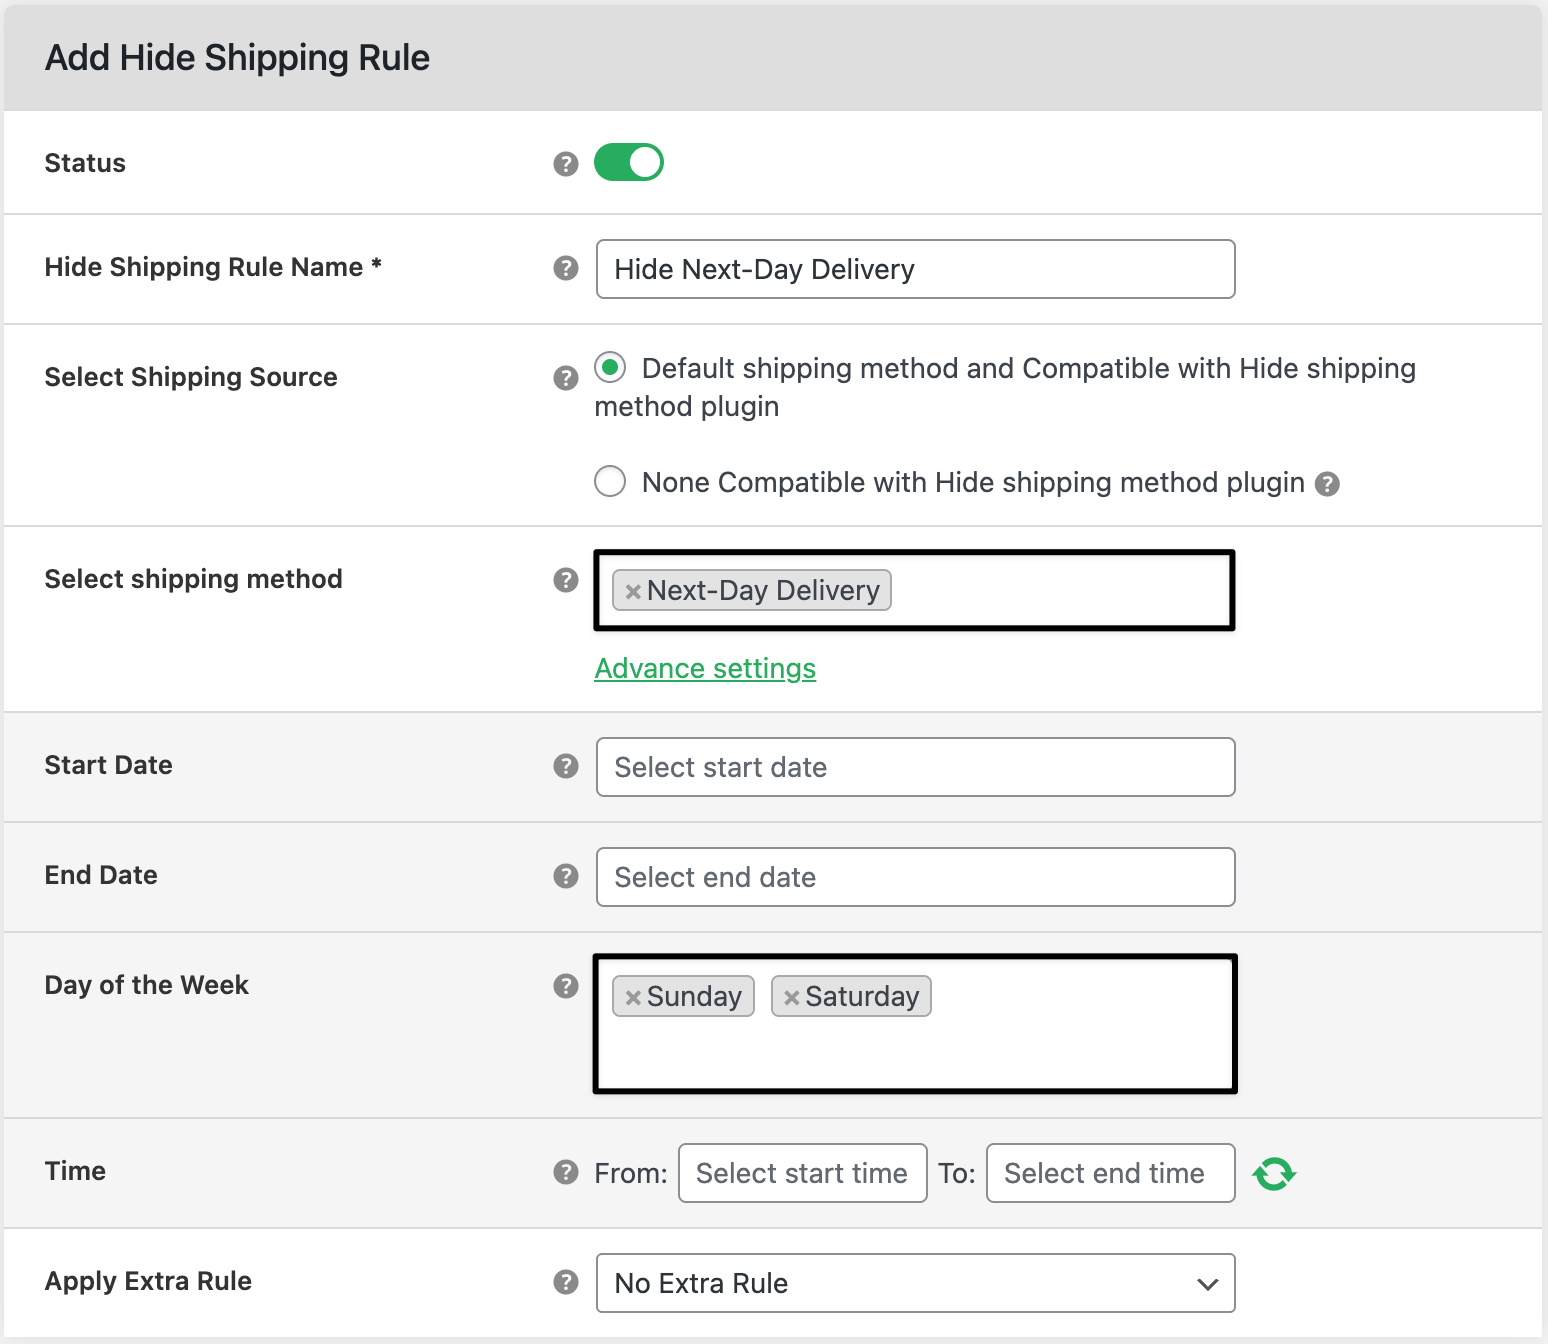This screenshot has width=1548, height=1344.
Task: Click help icon for Select Shipping Source
Action: point(566,378)
